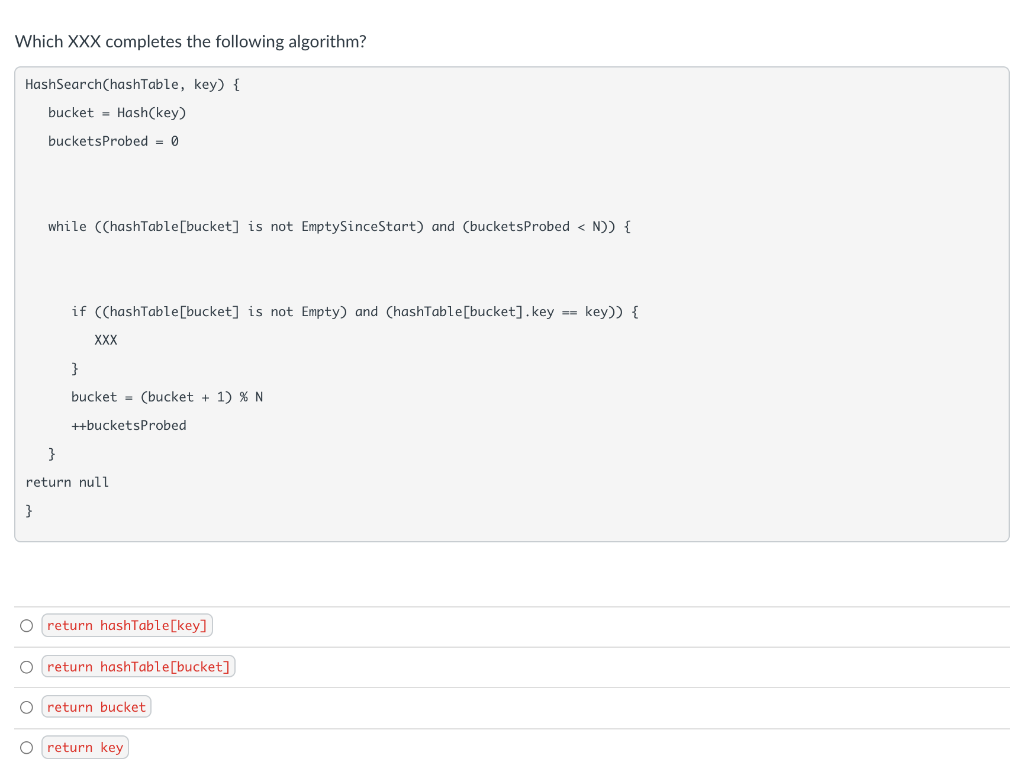
Task: Click the XXX placeholder inside the code block
Action: point(106,340)
